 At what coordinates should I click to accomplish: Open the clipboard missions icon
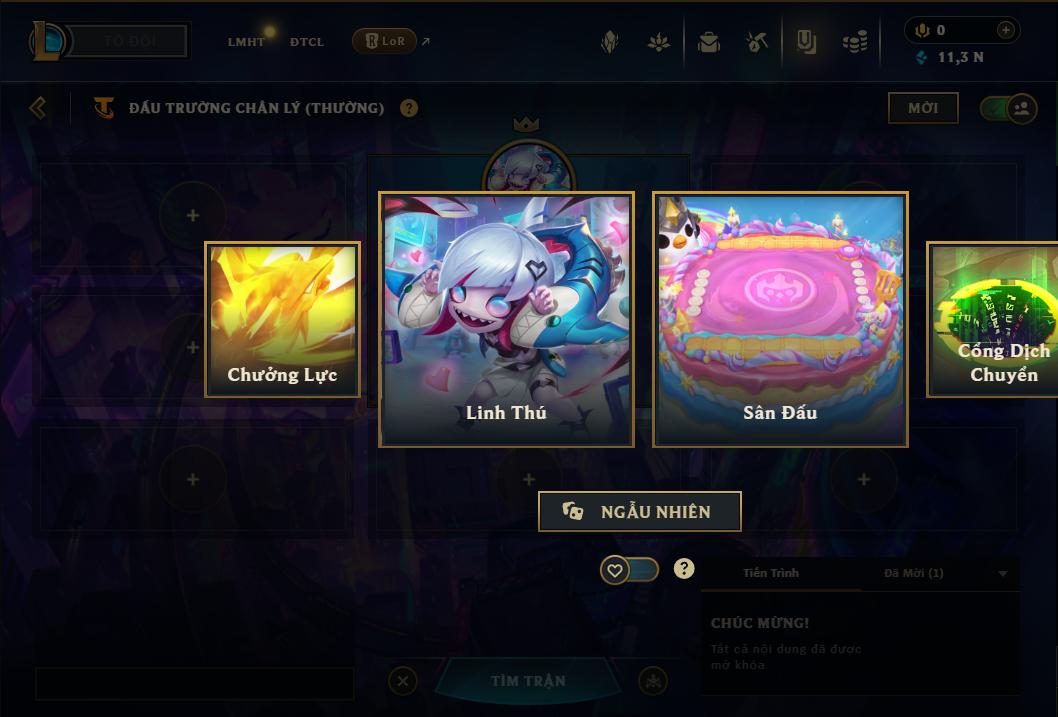pyautogui.click(x=806, y=42)
